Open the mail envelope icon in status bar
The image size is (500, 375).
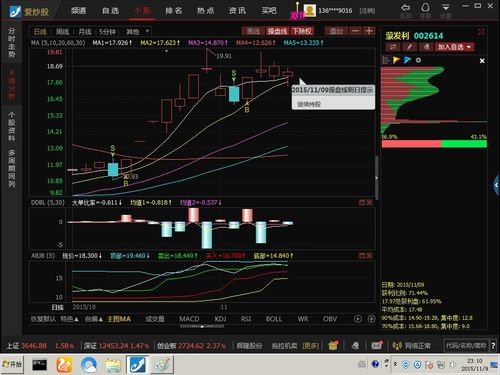tap(377, 346)
